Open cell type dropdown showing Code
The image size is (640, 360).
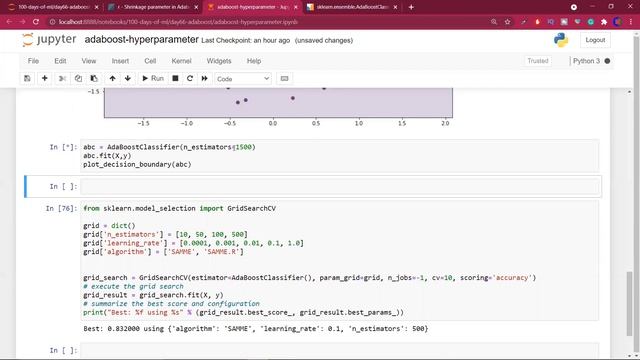(243, 79)
